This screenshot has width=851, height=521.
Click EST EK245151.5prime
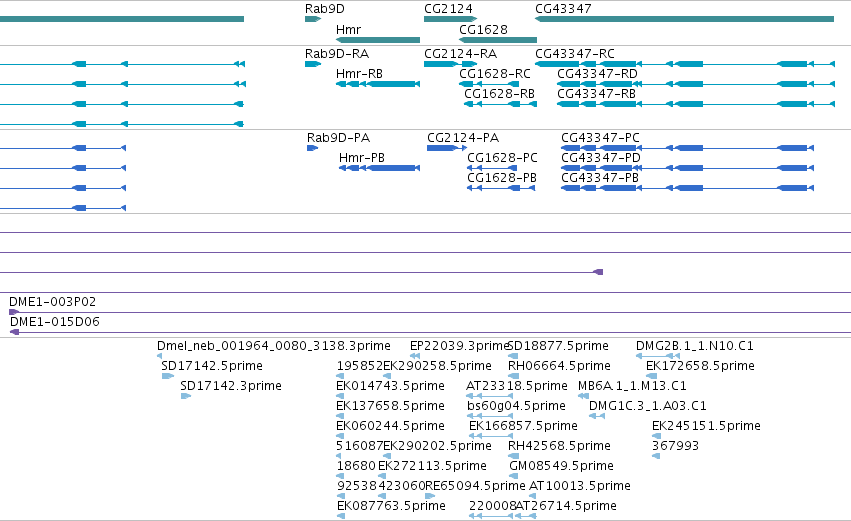706,427
